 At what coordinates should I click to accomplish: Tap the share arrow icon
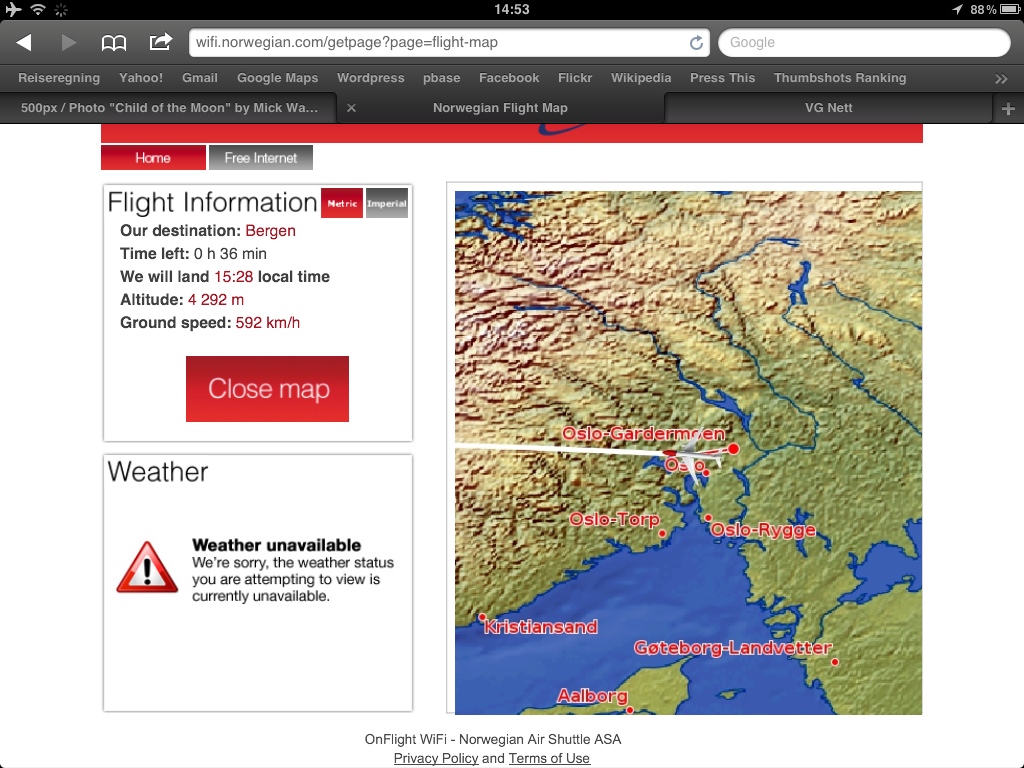point(160,42)
